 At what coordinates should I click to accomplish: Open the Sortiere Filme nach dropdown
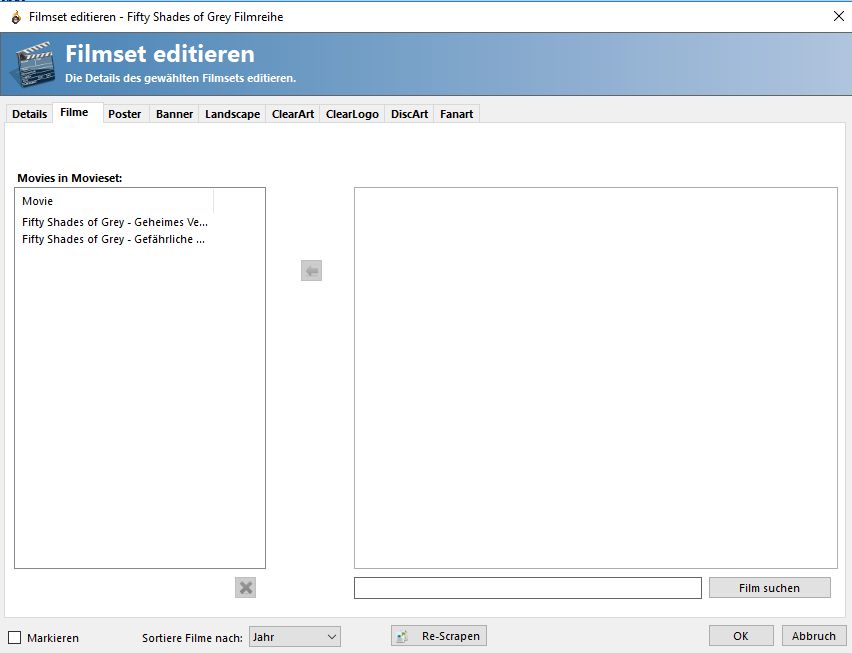tap(295, 637)
